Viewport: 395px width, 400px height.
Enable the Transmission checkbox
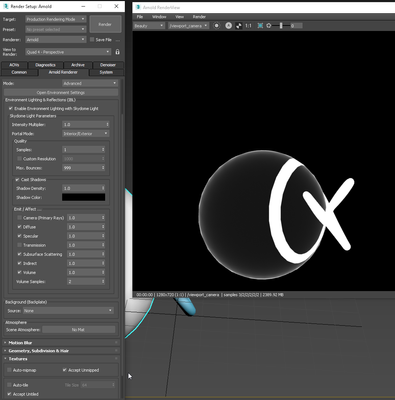19,245
